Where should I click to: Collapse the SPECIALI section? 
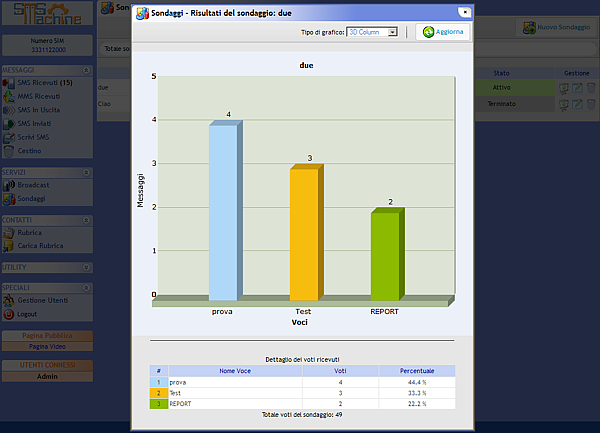(86, 288)
